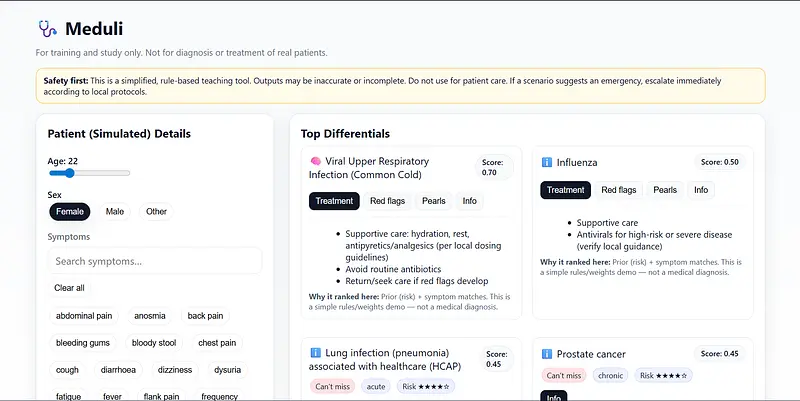Choose Other as the sex
Screen dimensions: 800x401
pos(156,212)
